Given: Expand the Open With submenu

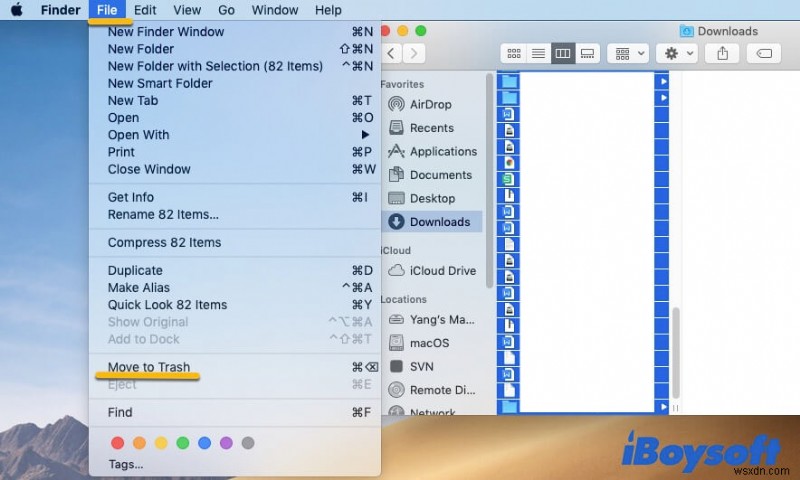Looking at the screenshot, I should (235, 135).
